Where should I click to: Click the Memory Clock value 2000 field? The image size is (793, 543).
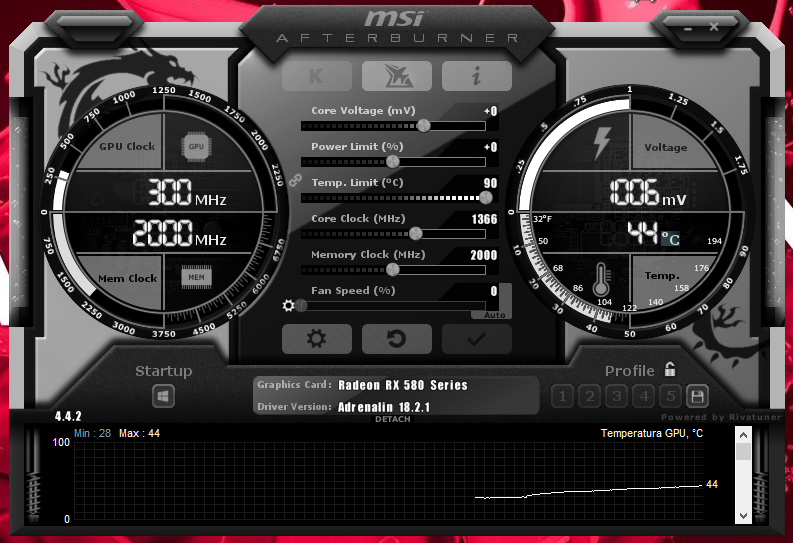483,255
